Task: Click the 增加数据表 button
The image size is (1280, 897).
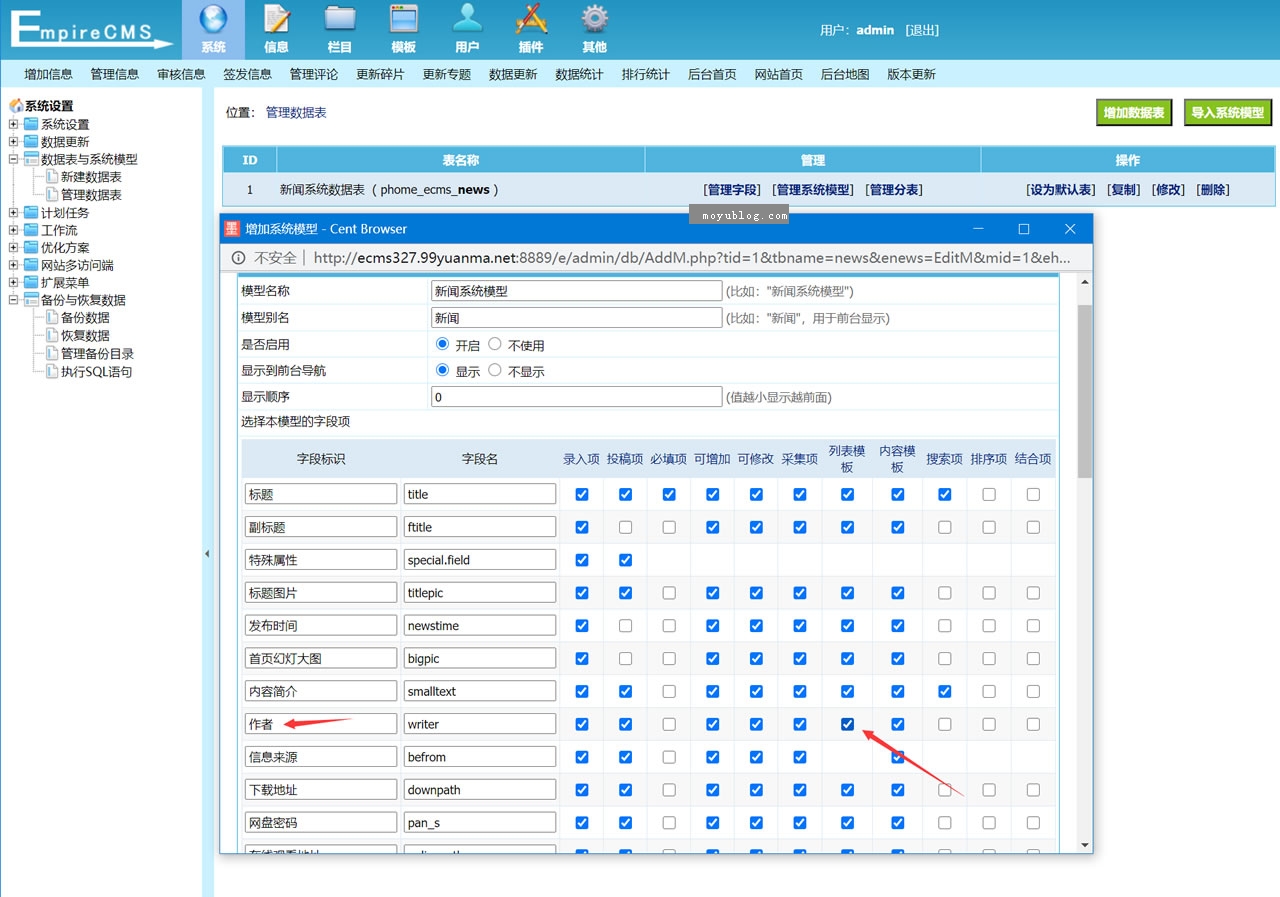Action: [1133, 112]
